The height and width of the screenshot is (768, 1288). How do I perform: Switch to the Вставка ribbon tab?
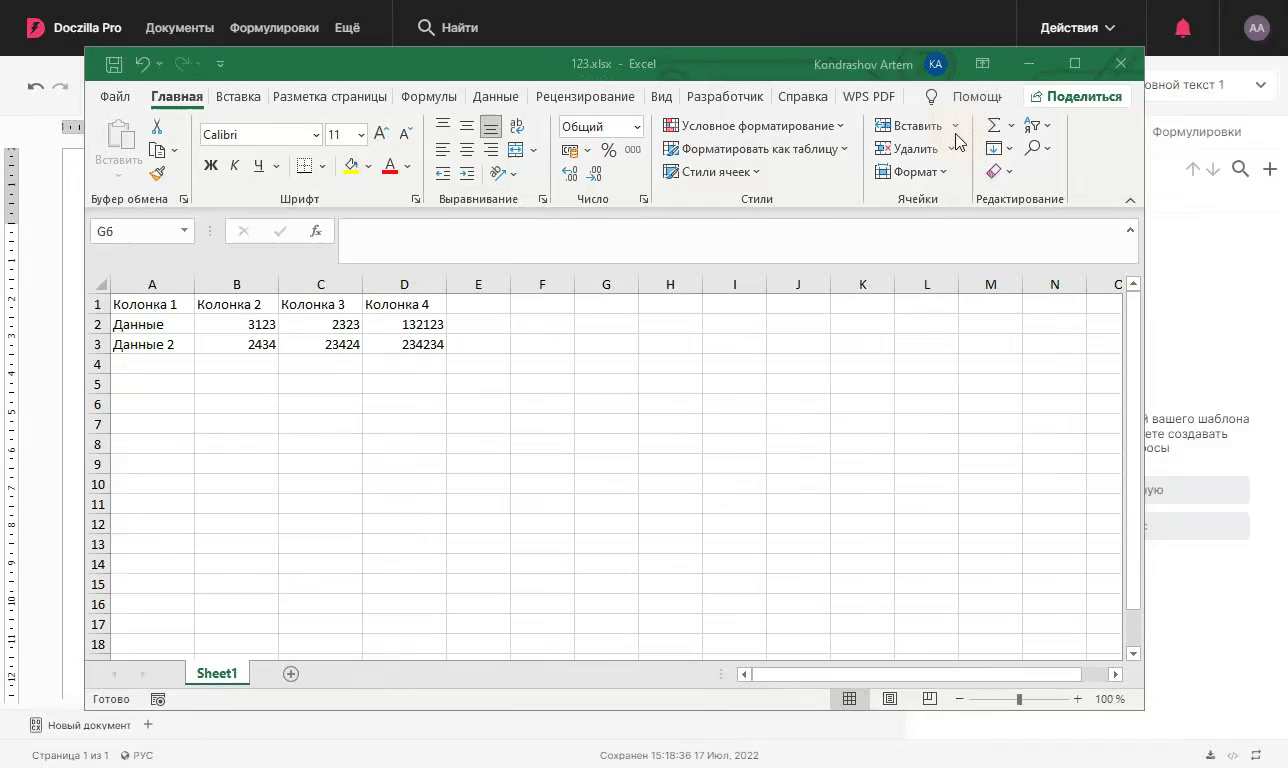[x=238, y=97]
